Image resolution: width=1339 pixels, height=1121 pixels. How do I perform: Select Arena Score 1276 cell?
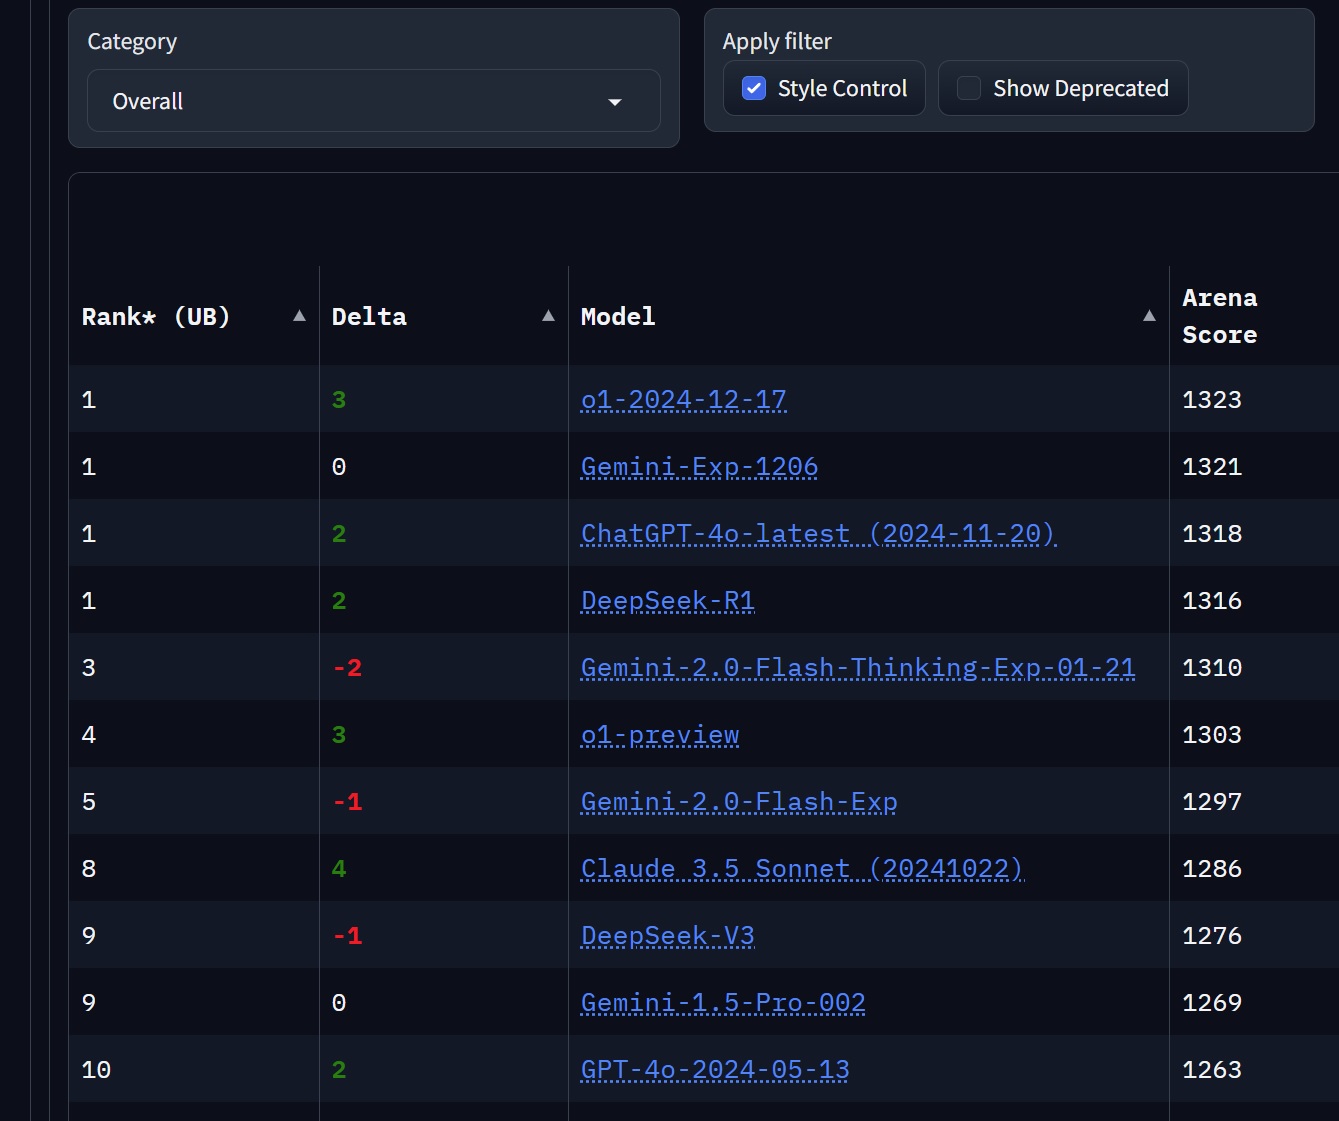1212,936
